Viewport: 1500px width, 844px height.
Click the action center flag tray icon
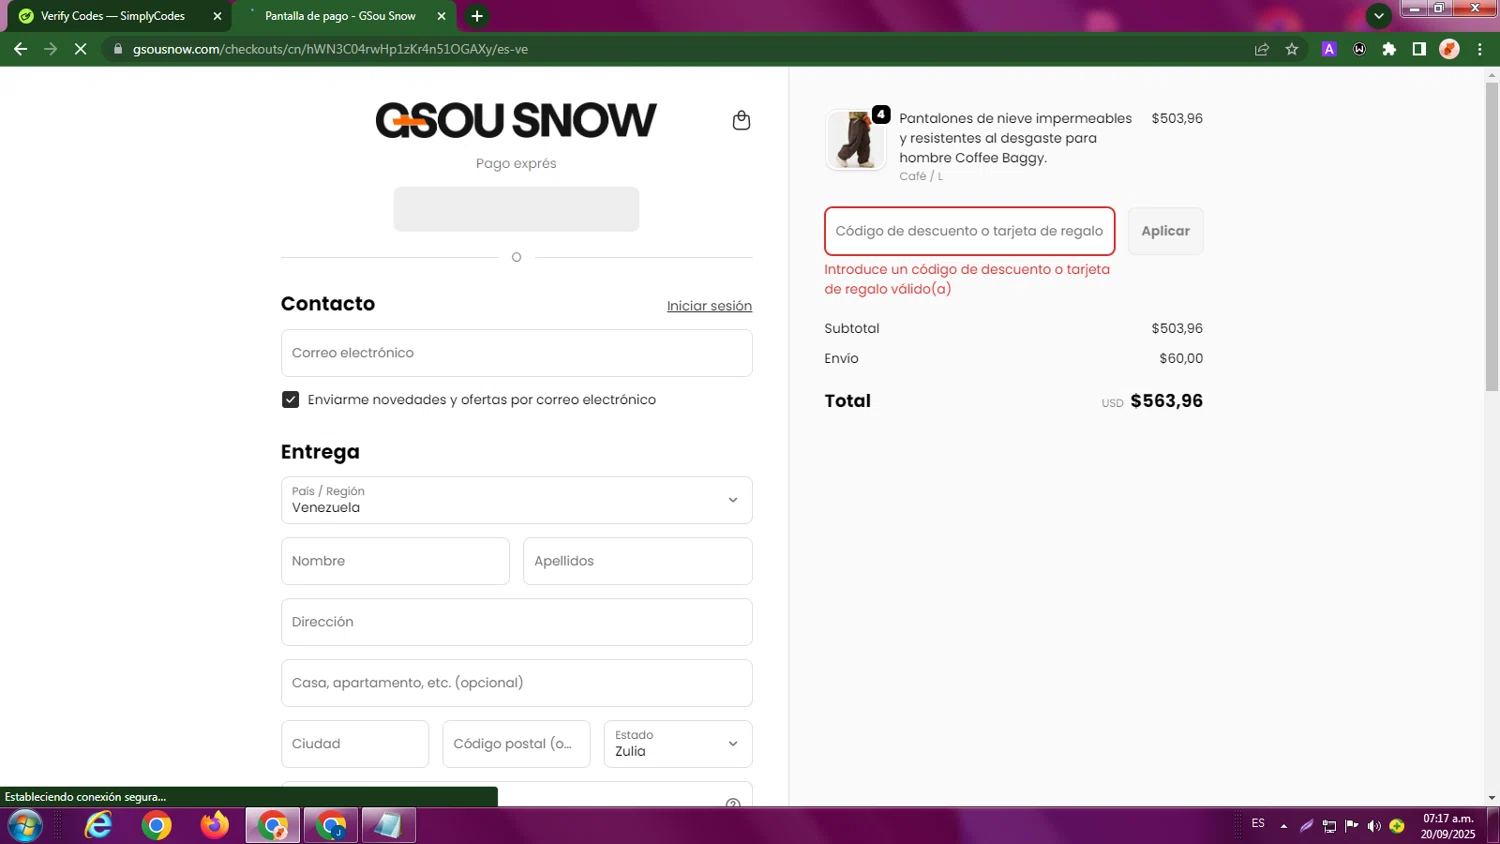[1351, 826]
